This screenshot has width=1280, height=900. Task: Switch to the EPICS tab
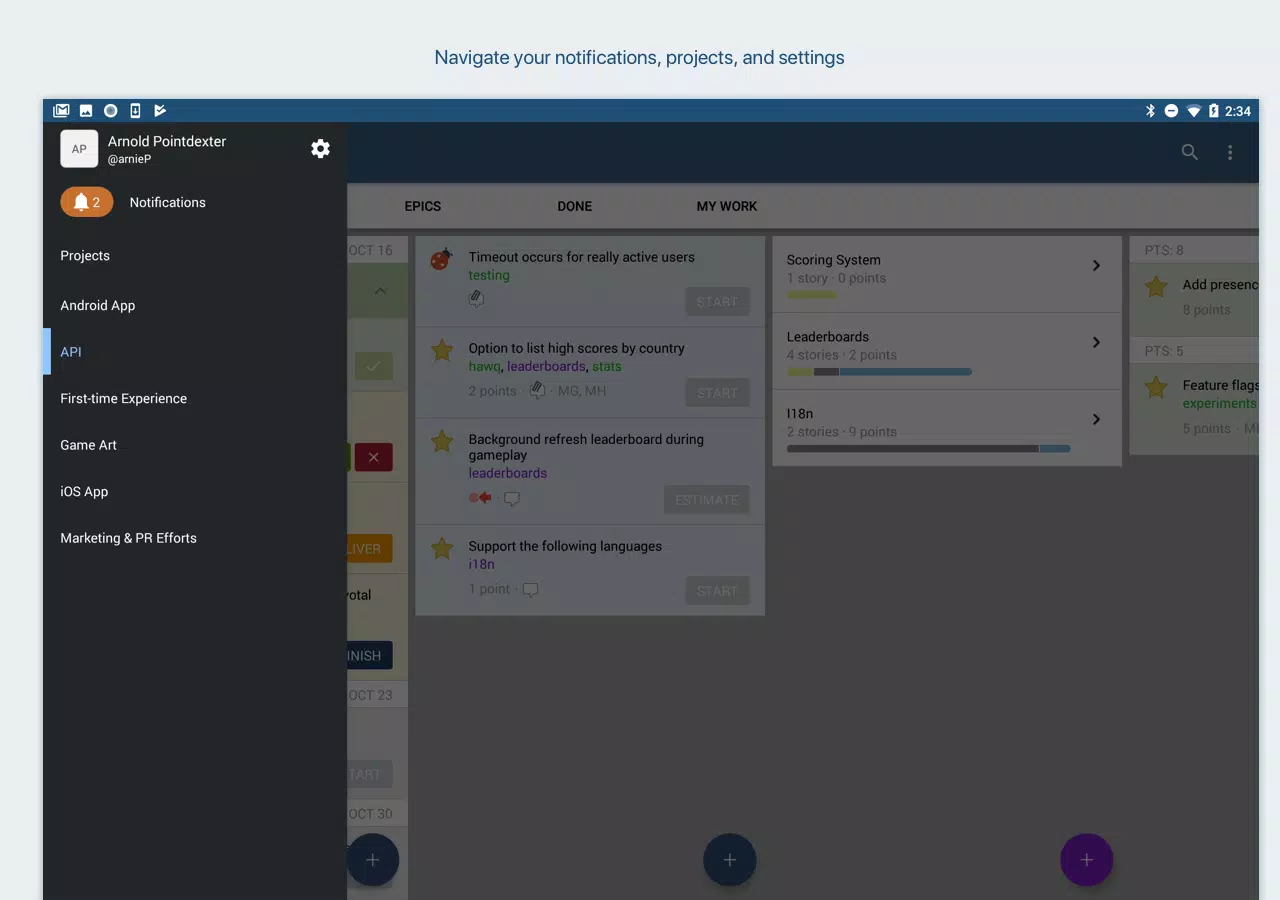pos(422,206)
